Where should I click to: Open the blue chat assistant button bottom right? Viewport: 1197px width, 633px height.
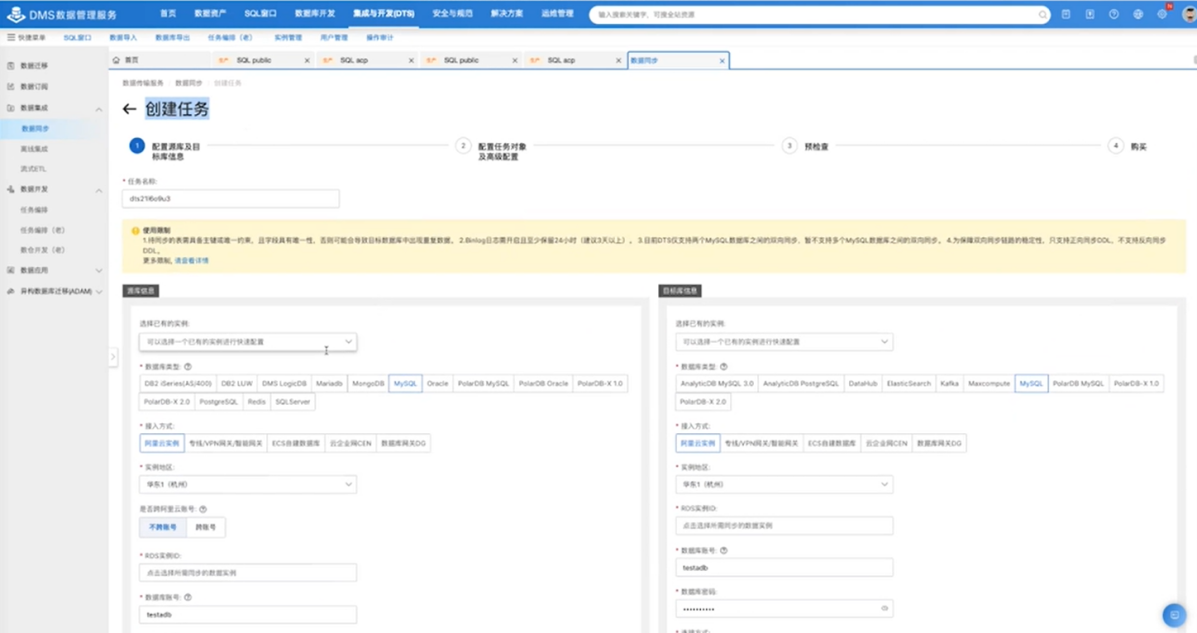pyautogui.click(x=1175, y=617)
